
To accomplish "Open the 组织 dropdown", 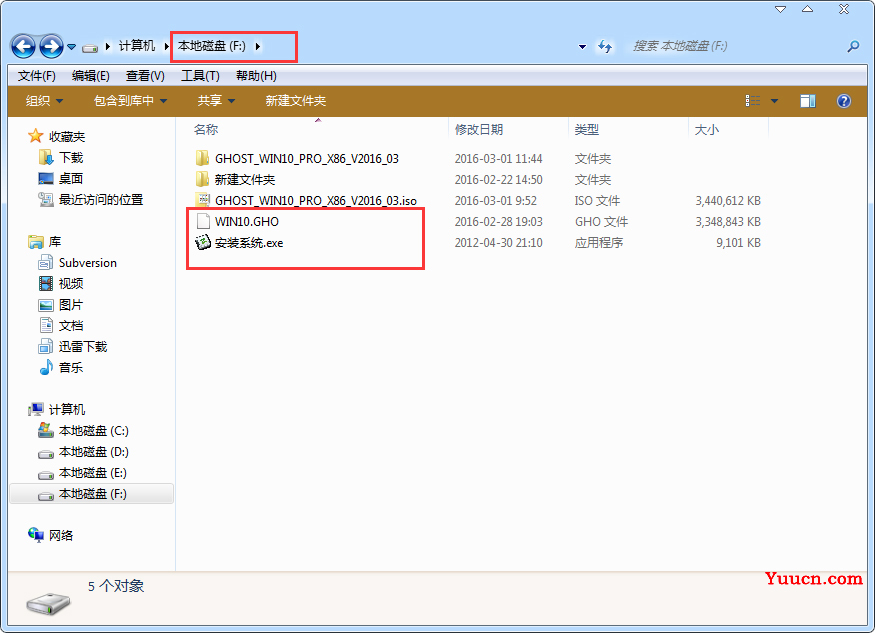I will pos(44,101).
